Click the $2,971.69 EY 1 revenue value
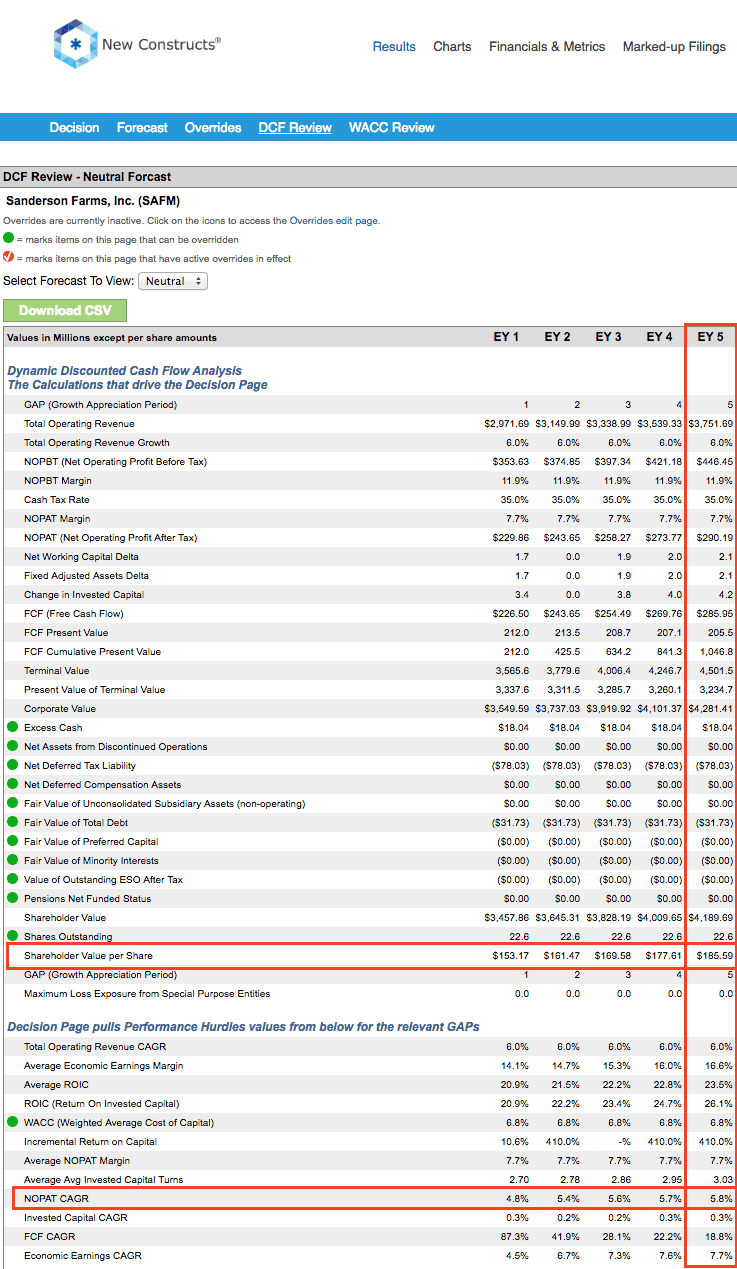This screenshot has width=737, height=1269. tap(506, 424)
